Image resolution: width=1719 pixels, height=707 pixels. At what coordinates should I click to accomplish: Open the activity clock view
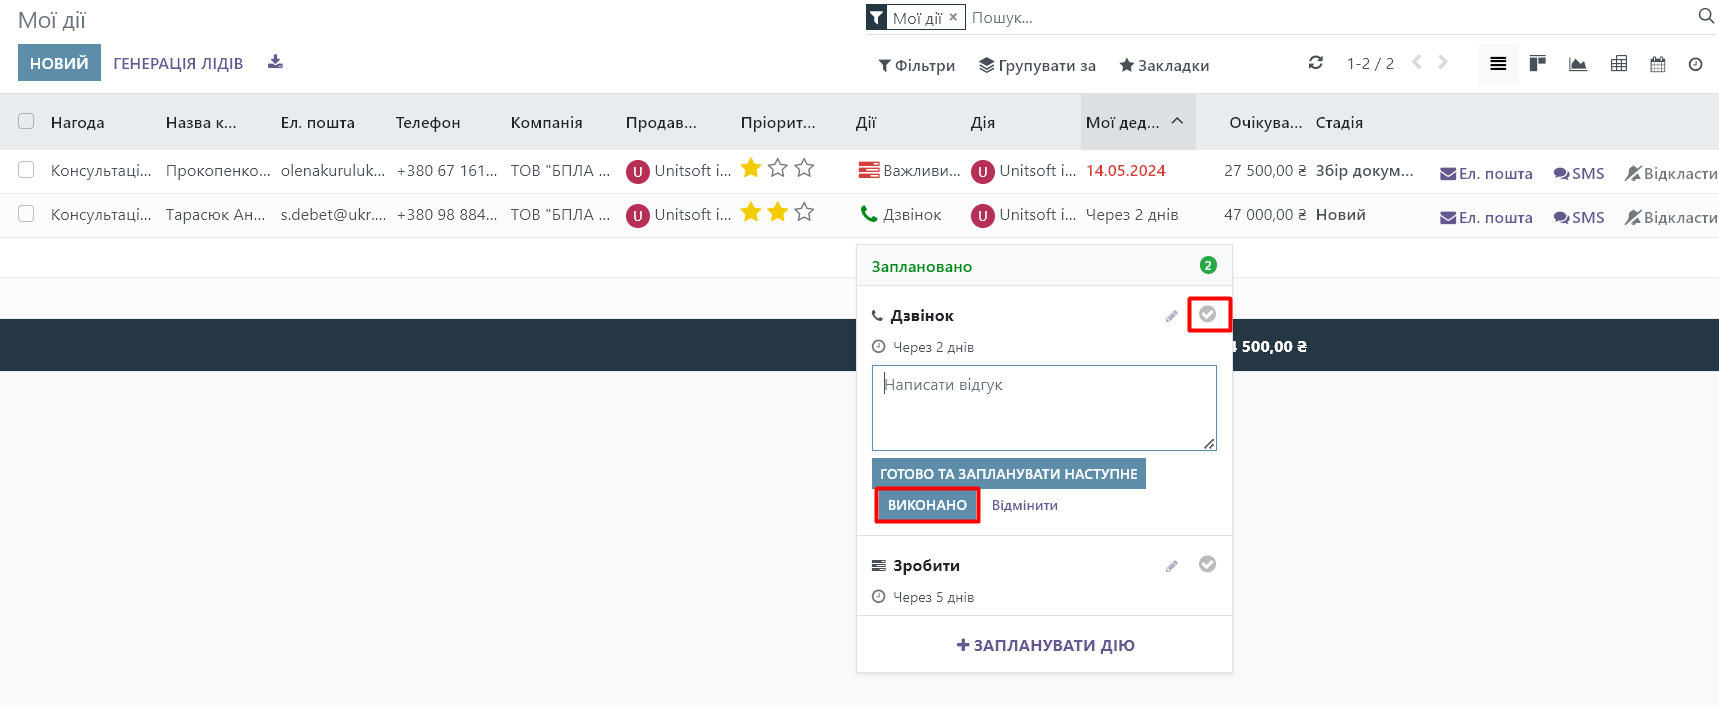tap(1695, 64)
